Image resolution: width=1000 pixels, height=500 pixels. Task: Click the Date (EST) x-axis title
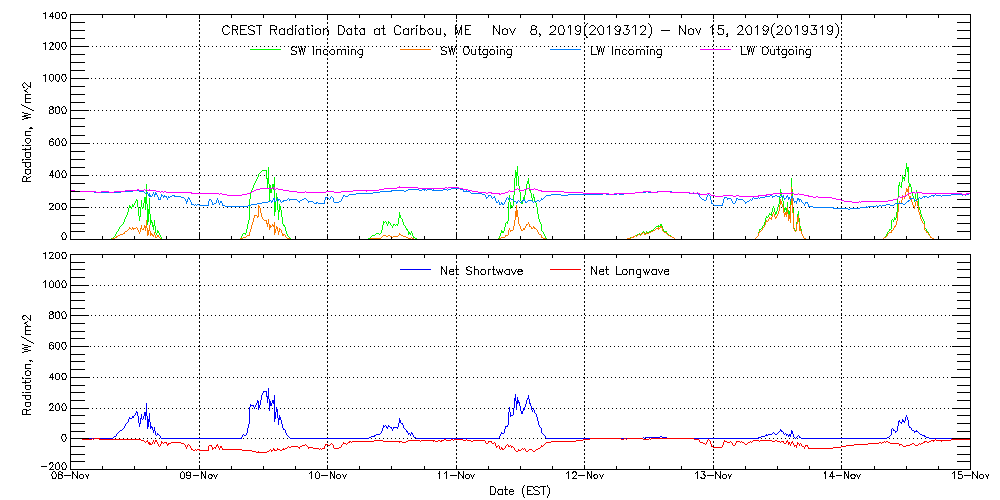coord(521,491)
